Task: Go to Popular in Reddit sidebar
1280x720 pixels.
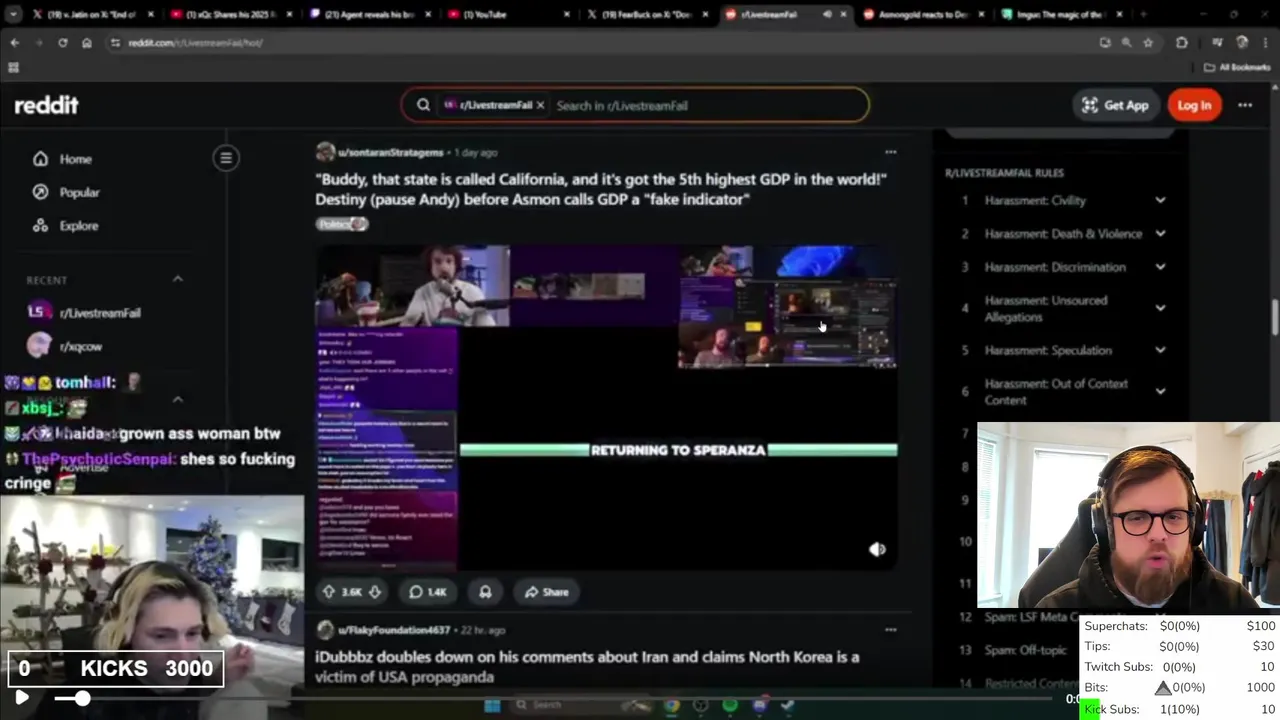Action: [x=67, y=192]
